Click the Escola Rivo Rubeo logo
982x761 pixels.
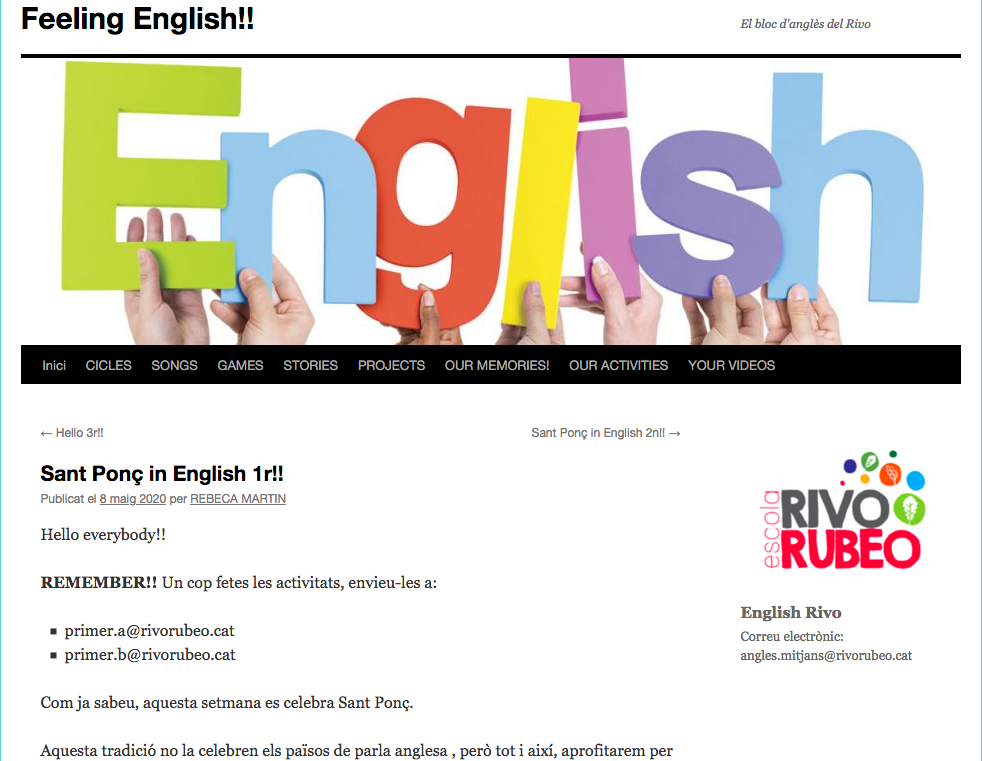(x=840, y=515)
